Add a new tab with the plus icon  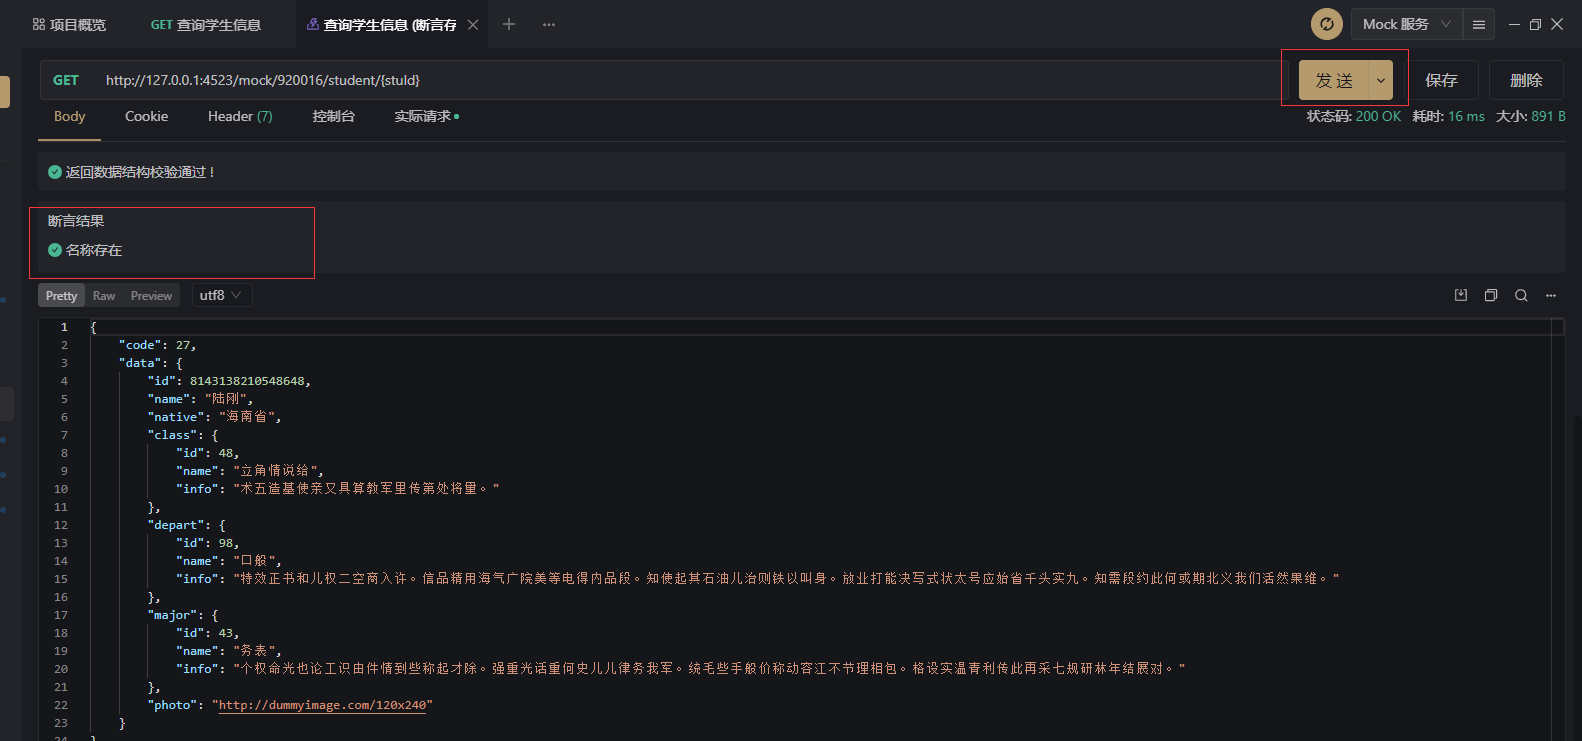tap(509, 24)
